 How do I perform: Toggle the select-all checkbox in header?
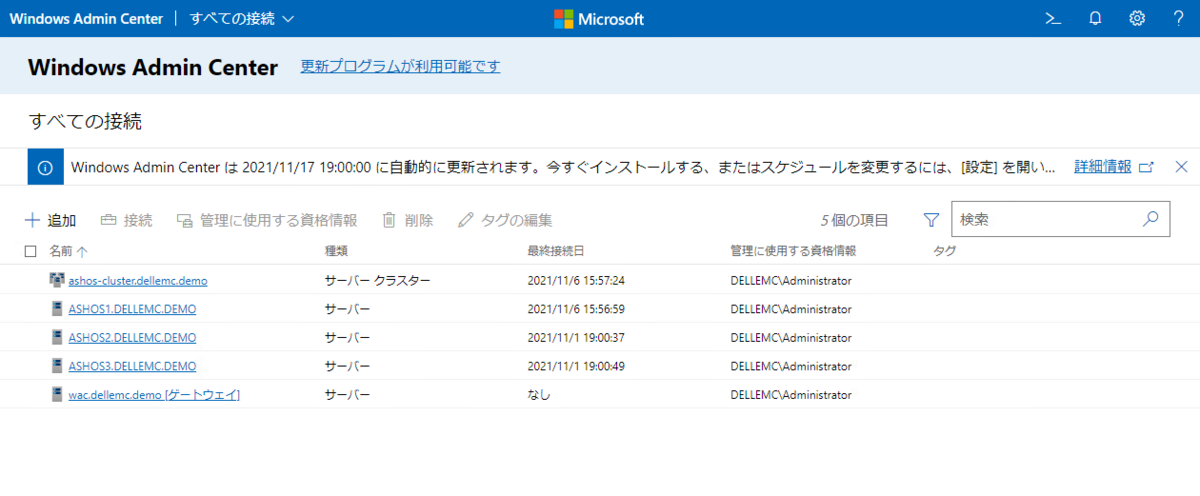[x=30, y=251]
